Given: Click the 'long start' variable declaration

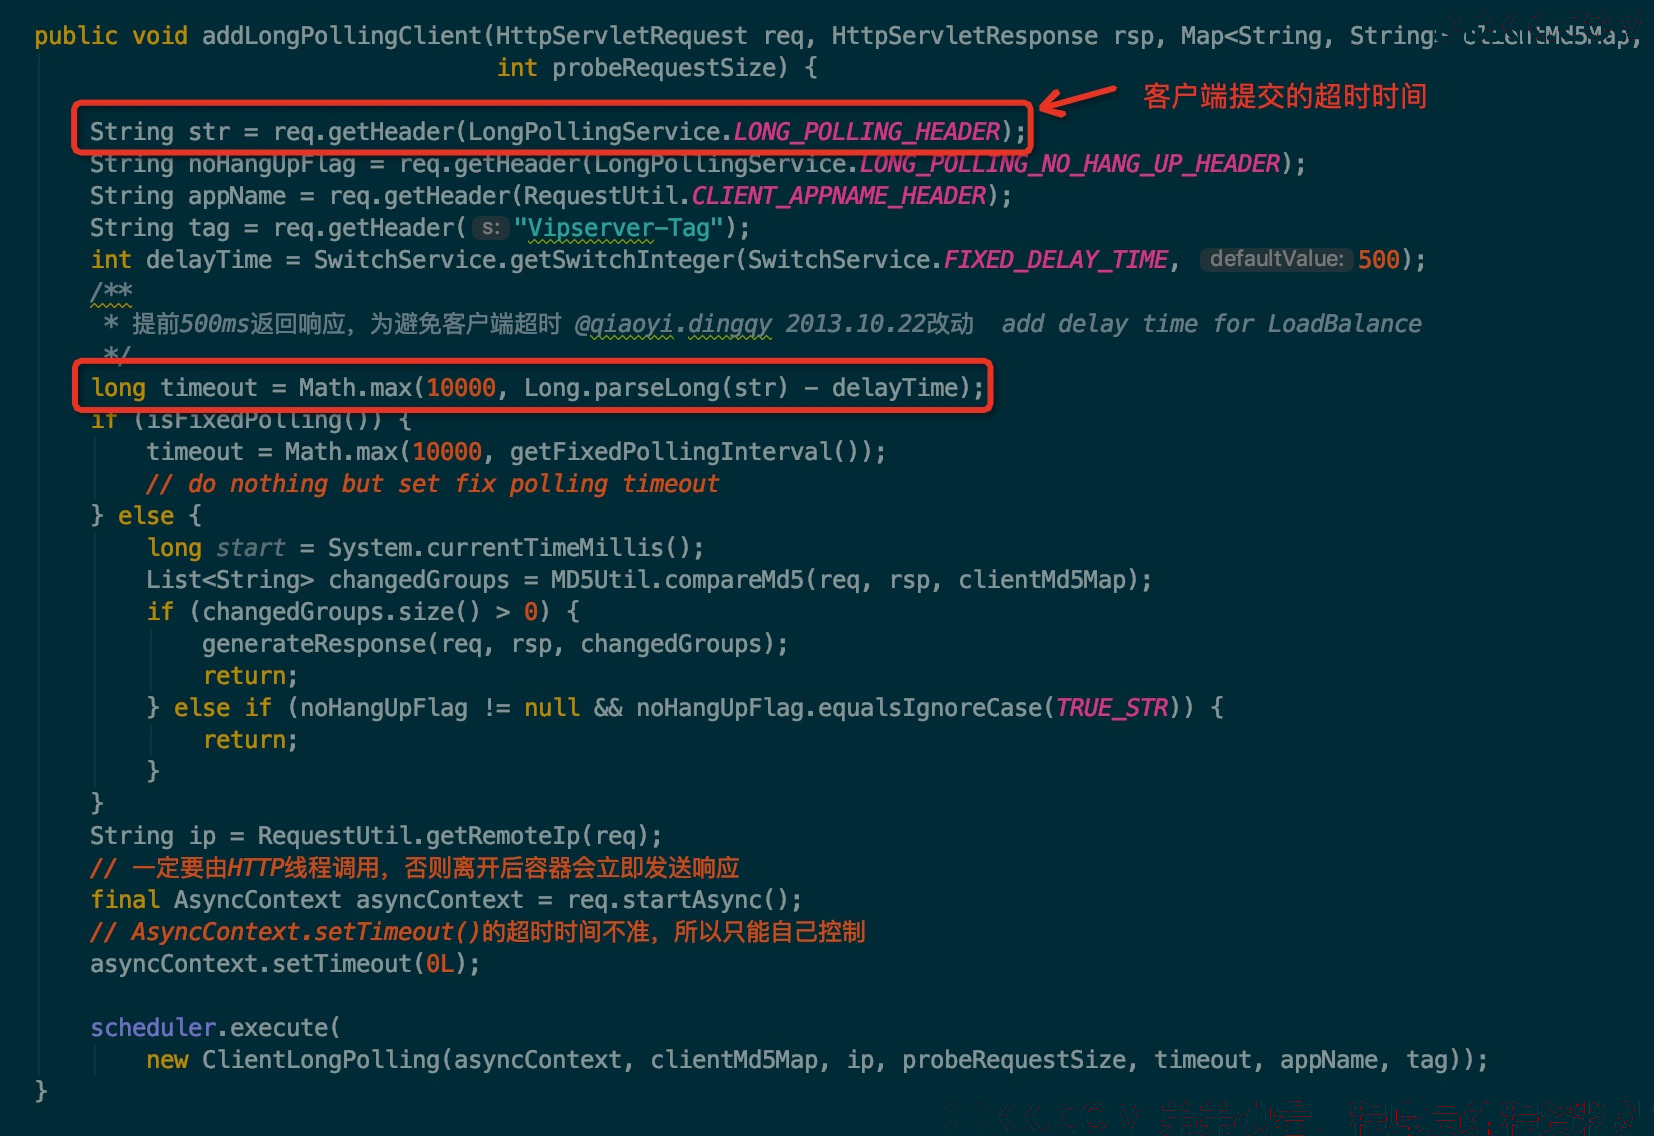Looking at the screenshot, I should point(216,548).
